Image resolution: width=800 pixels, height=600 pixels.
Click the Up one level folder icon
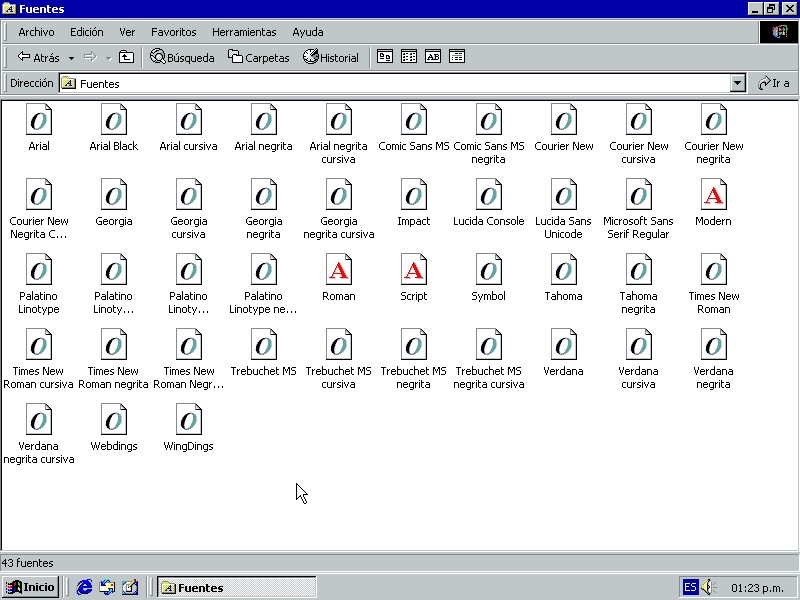[x=126, y=57]
